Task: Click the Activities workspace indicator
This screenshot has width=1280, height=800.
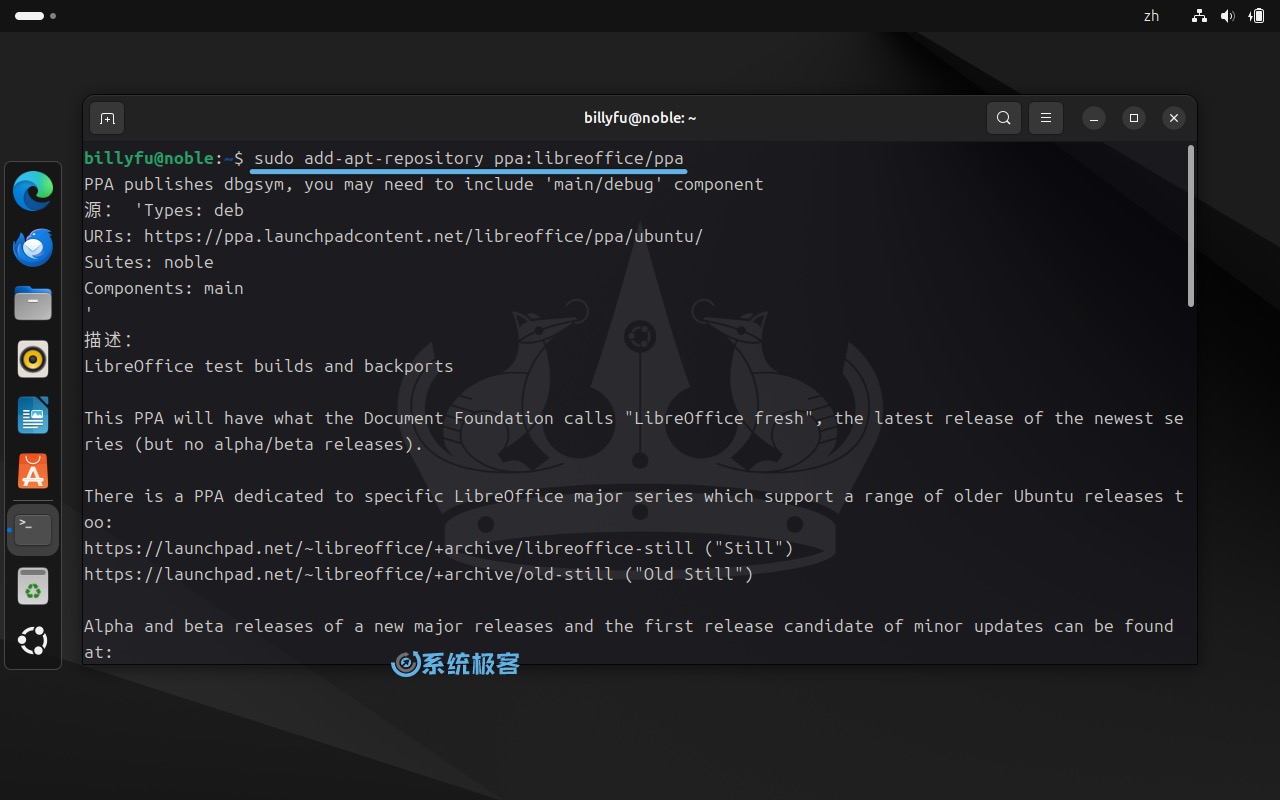Action: (35, 16)
